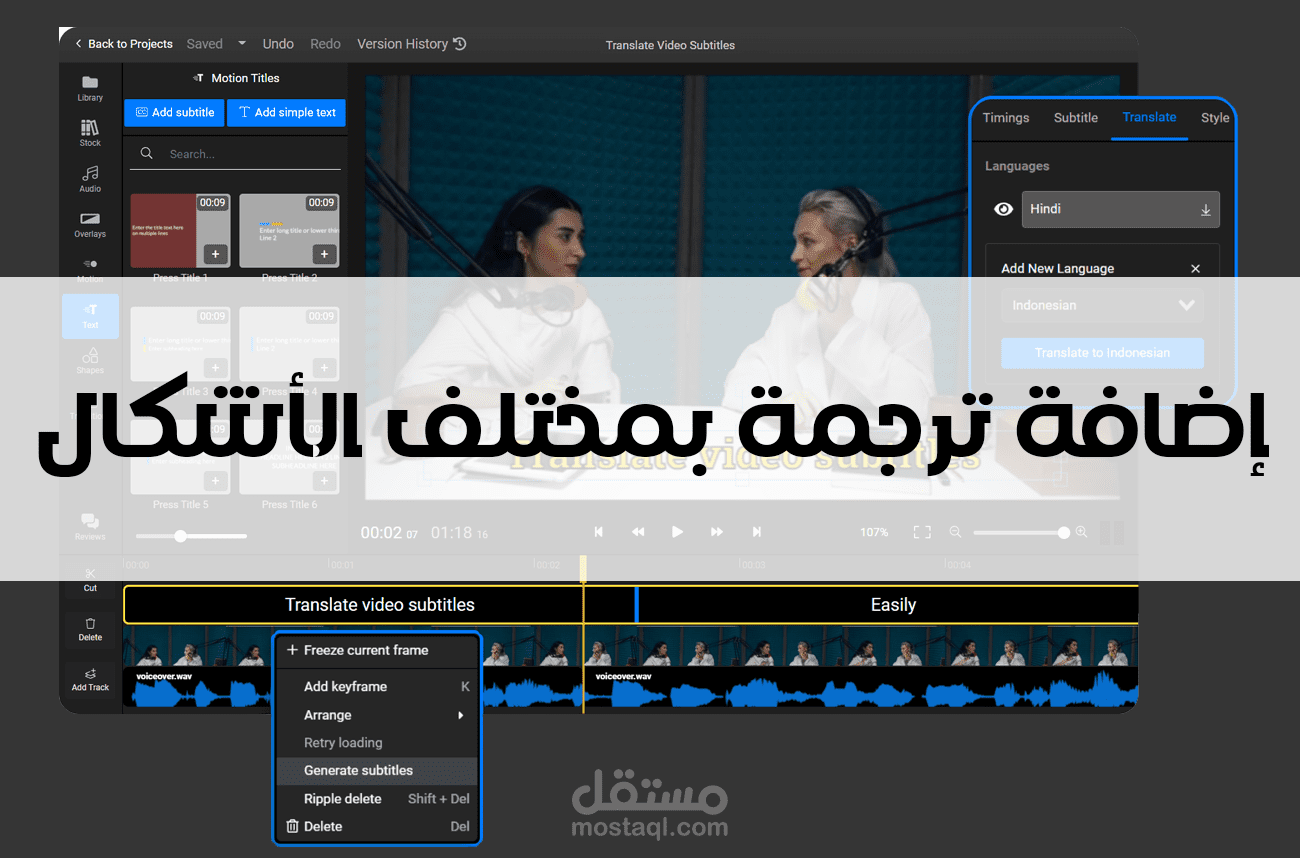This screenshot has height=858, width=1300.
Task: Click the zoom in magnifier icon
Action: (1081, 532)
